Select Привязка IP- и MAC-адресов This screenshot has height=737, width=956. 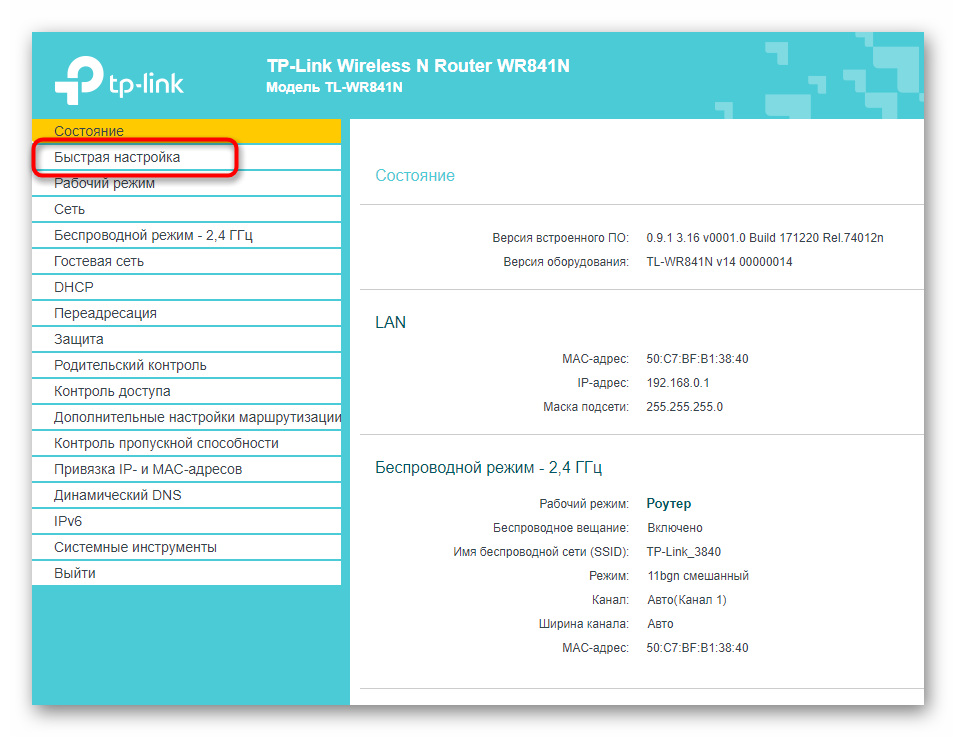click(148, 469)
